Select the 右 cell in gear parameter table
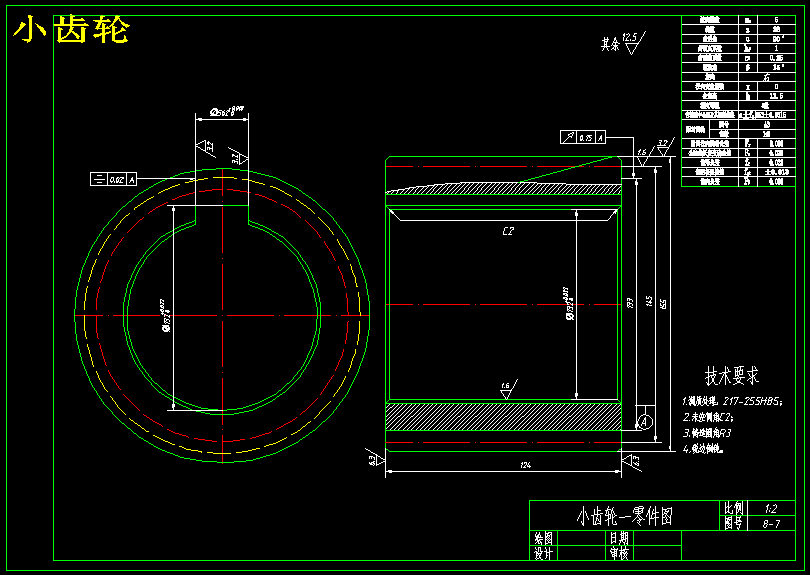The image size is (810, 575). (767, 77)
